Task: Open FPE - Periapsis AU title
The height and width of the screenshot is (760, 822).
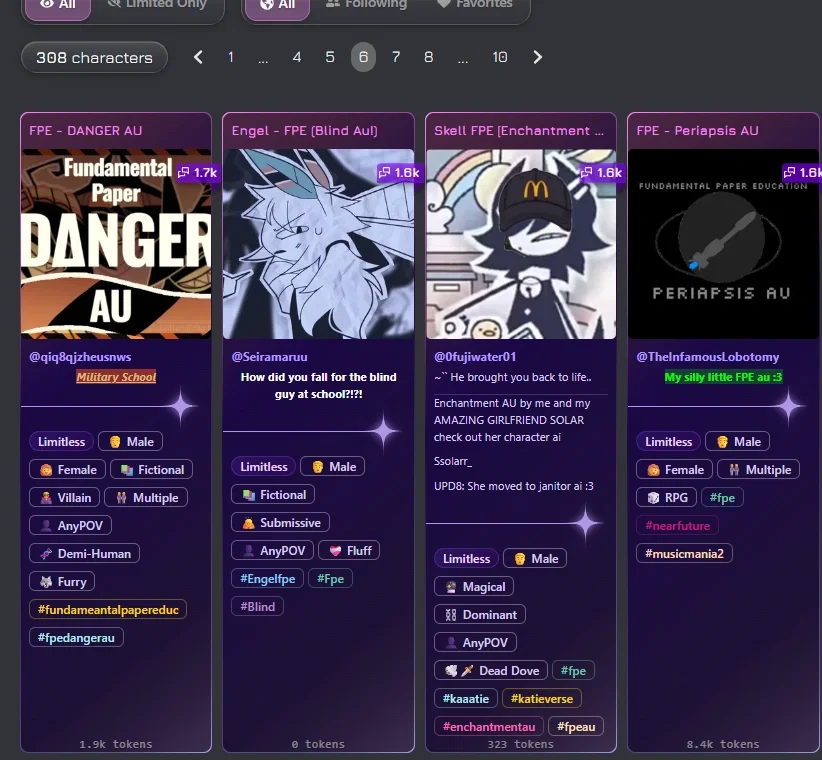Action: pyautogui.click(x=697, y=131)
